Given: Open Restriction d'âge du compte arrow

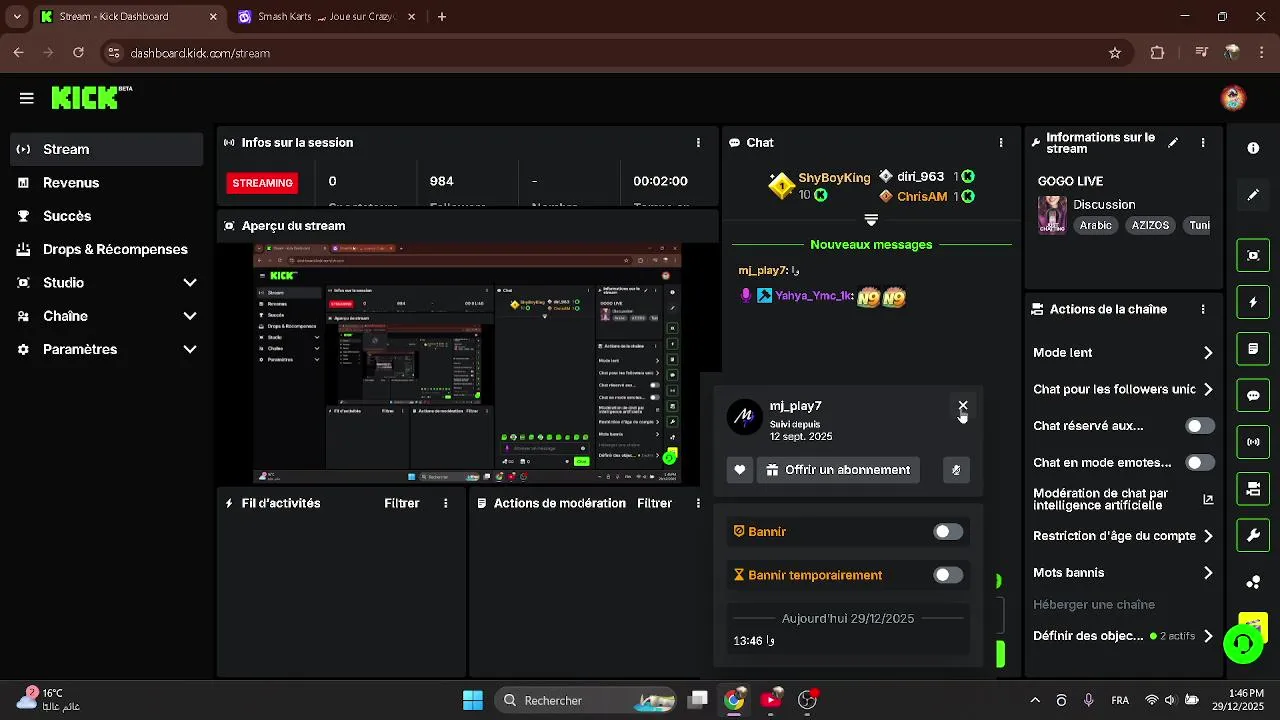Looking at the screenshot, I should click(1208, 536).
